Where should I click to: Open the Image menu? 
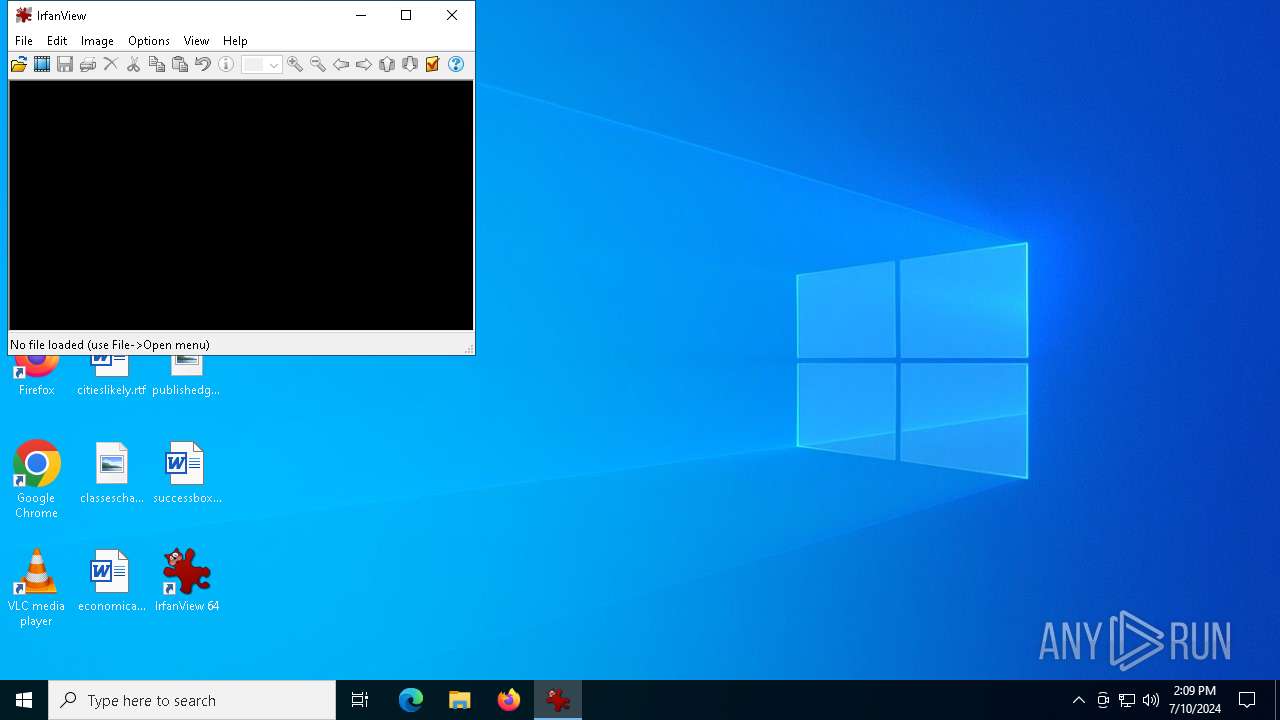[97, 41]
